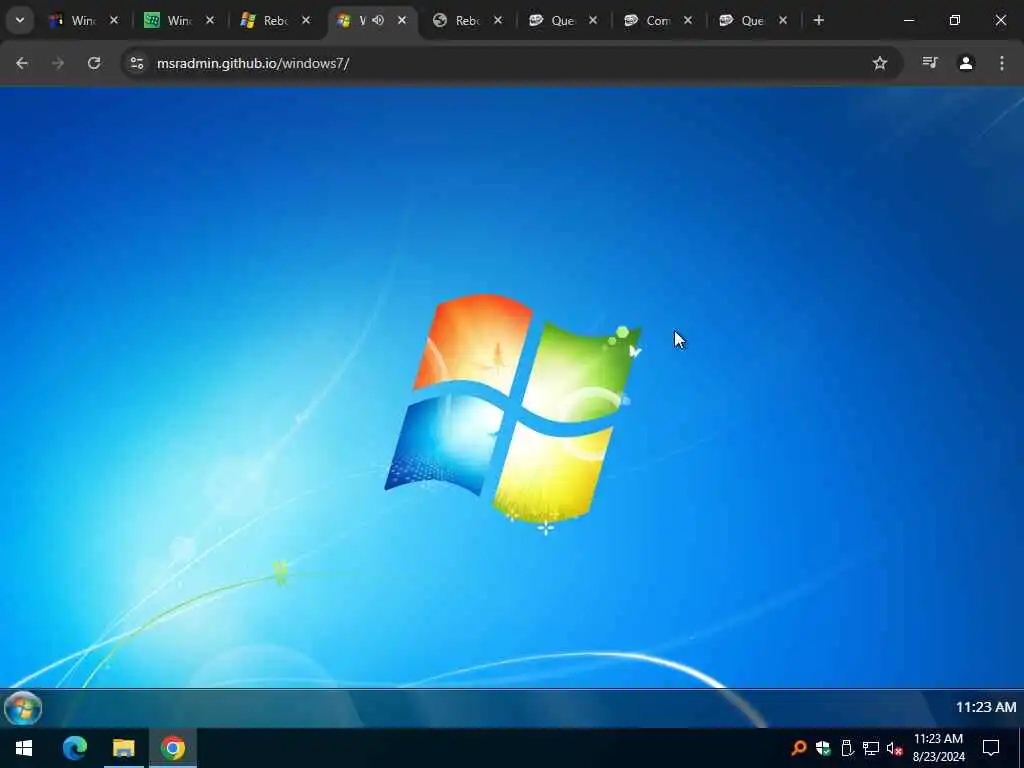Click the orange magnifier tray icon
The image size is (1024, 768).
tap(799, 748)
